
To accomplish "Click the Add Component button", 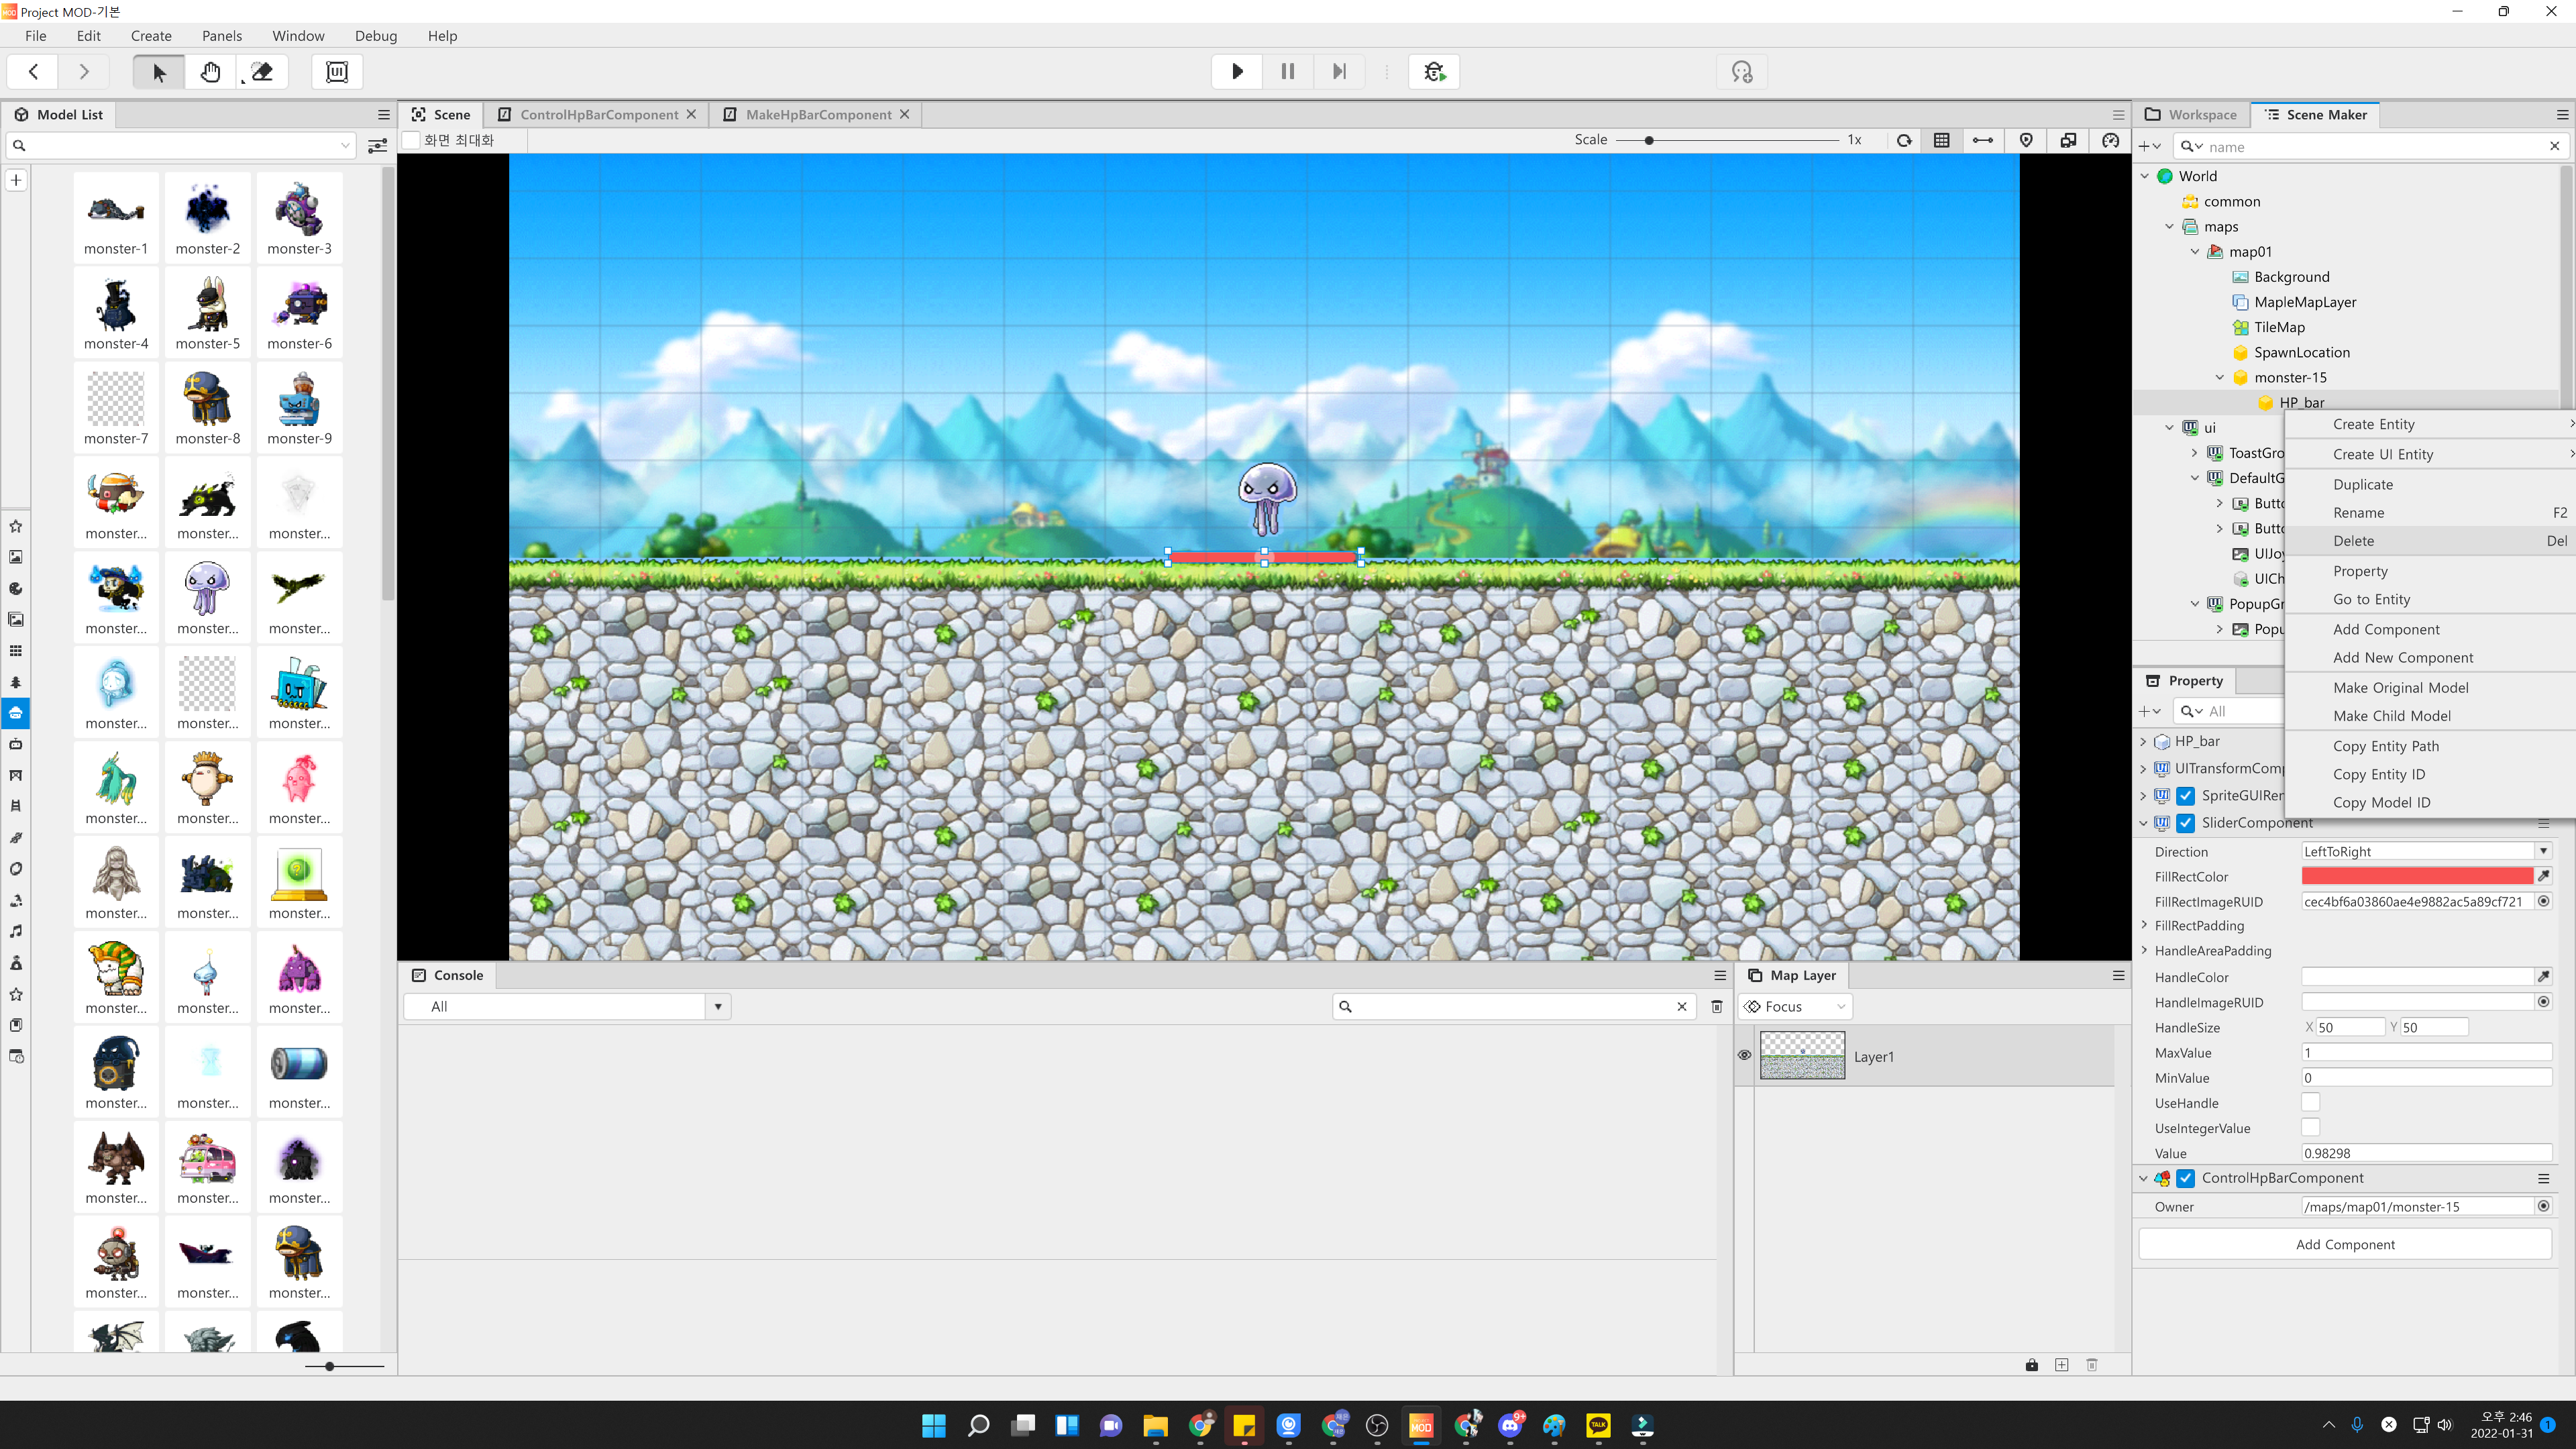I will point(2345,1244).
